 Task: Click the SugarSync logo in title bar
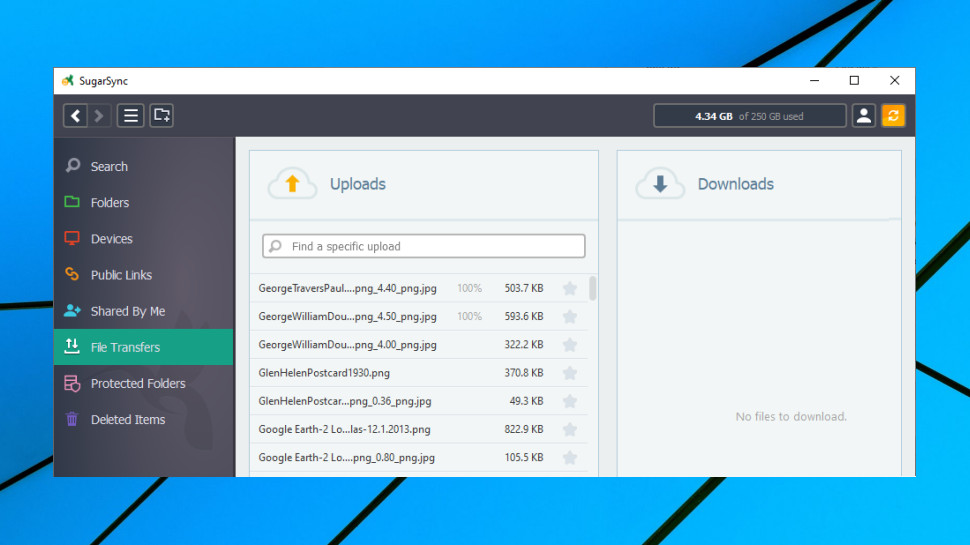click(x=67, y=81)
